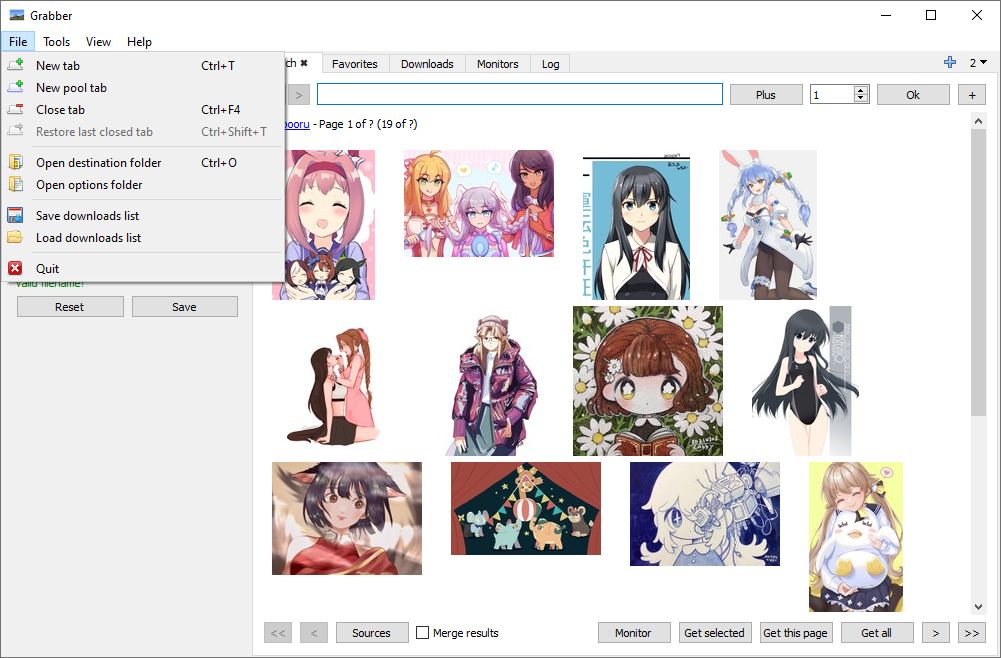Click the disabled < previous page button
The height and width of the screenshot is (658, 1001).
click(x=313, y=632)
